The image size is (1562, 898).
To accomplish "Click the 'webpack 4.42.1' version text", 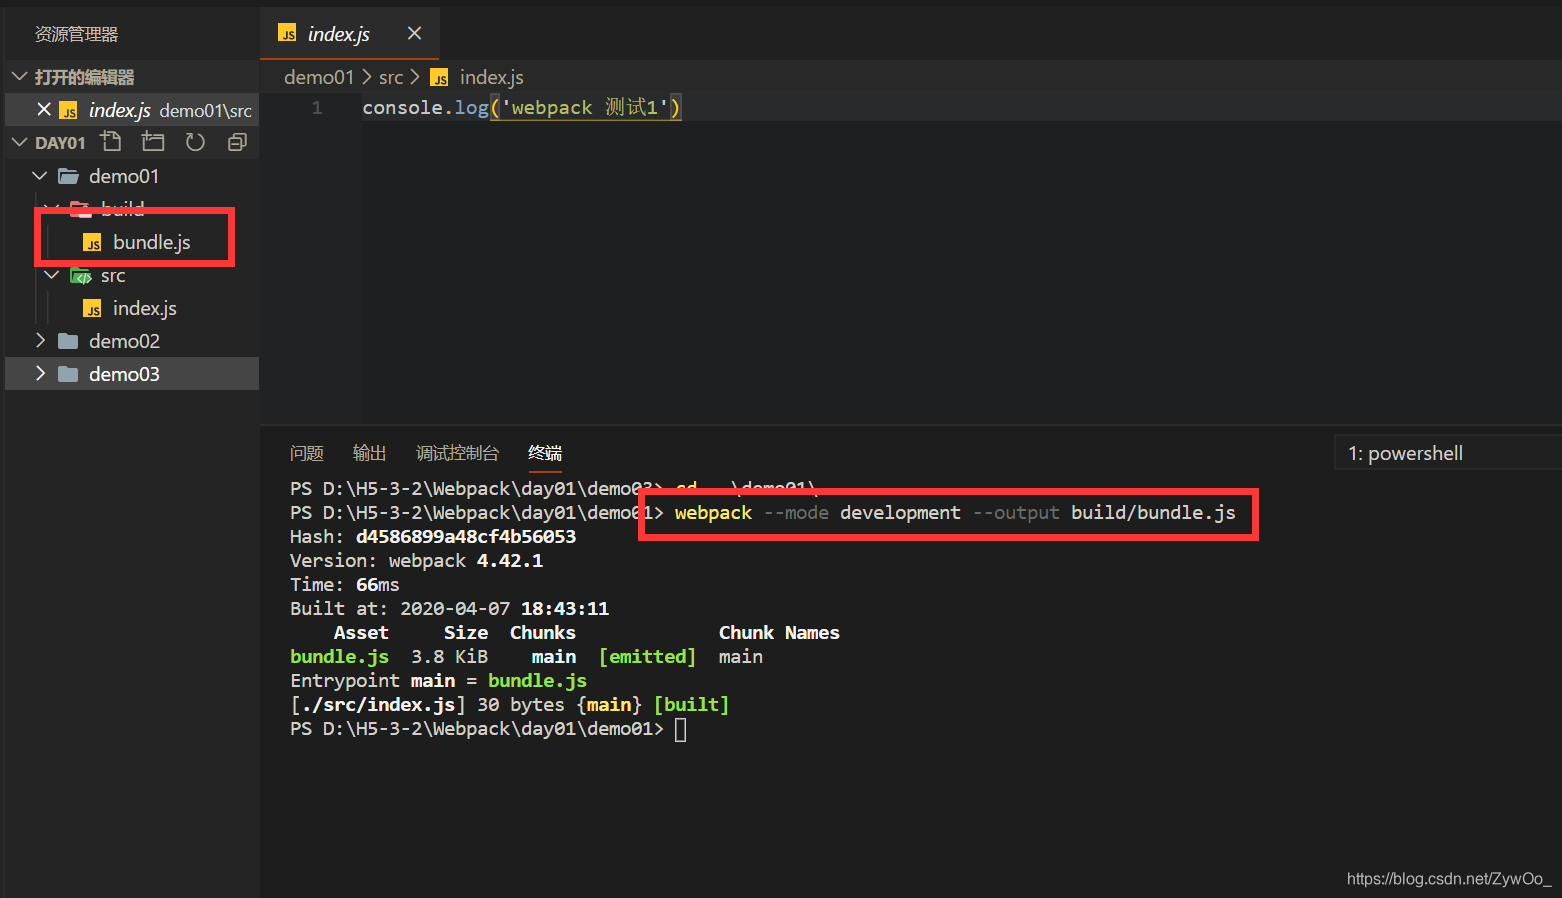I will click(466, 560).
